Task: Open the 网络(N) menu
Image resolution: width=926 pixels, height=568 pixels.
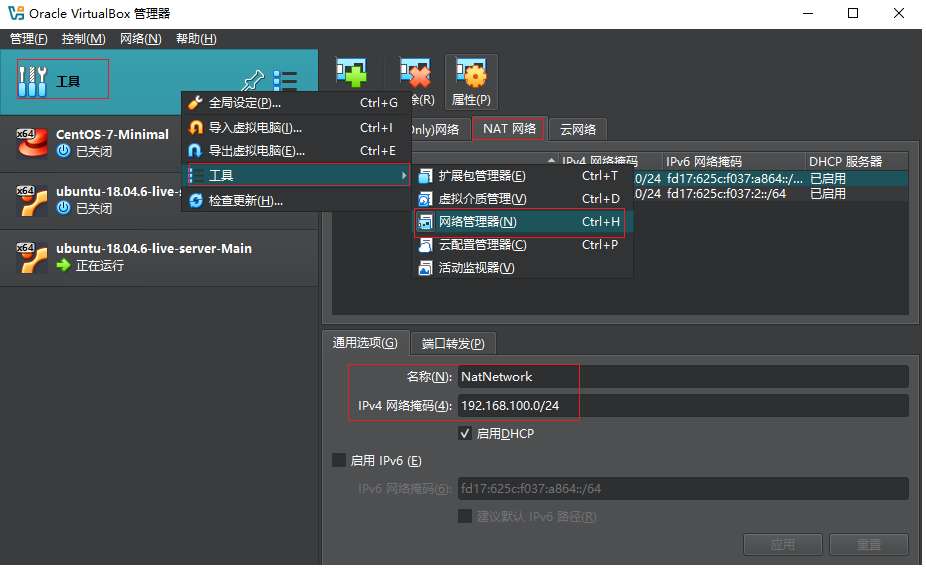Action: click(x=141, y=39)
